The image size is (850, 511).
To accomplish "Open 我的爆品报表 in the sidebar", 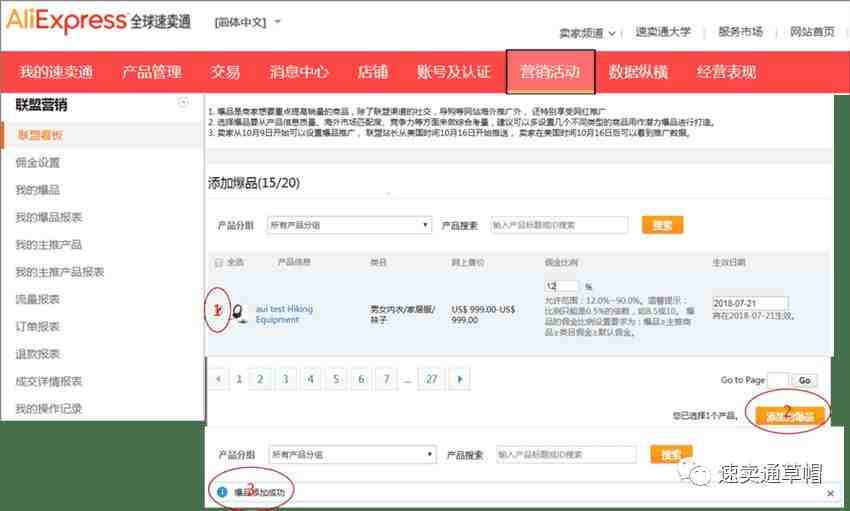I will 49,217.
